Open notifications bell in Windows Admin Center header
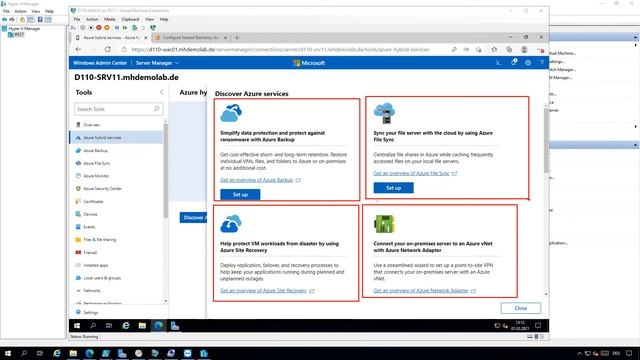The image size is (640, 360). (x=514, y=62)
